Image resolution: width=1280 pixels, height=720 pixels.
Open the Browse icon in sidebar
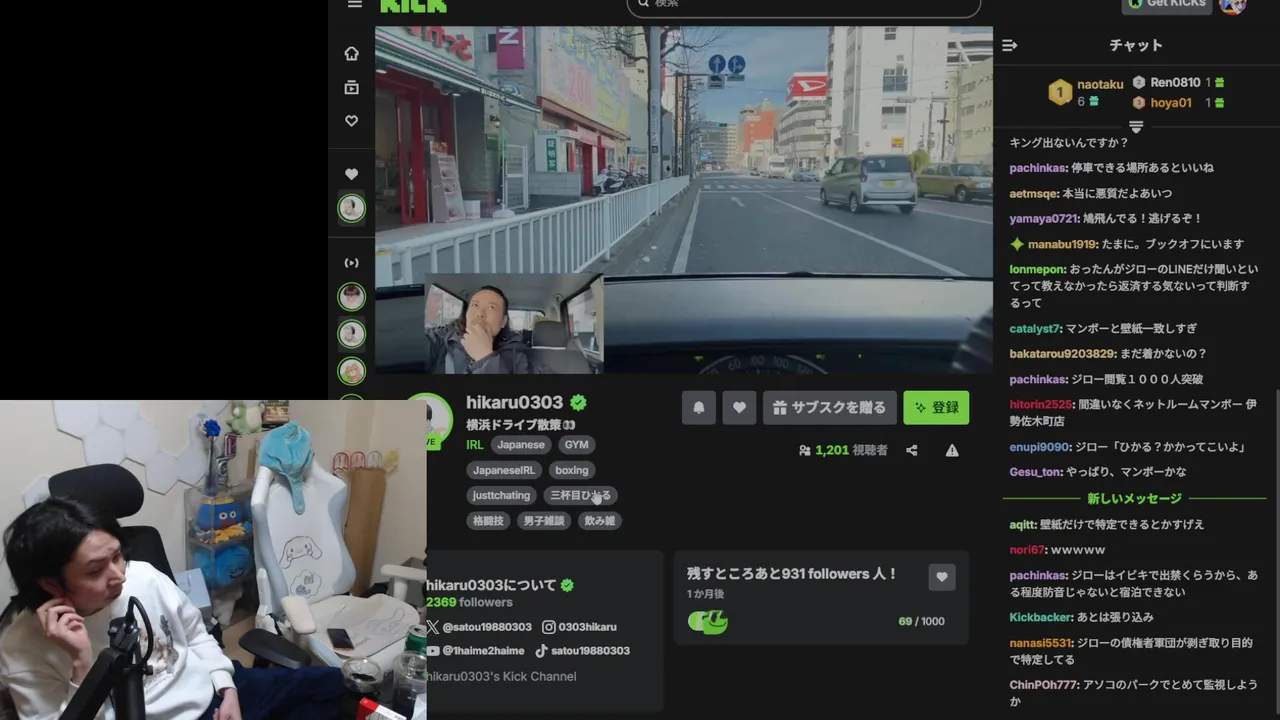(x=351, y=88)
